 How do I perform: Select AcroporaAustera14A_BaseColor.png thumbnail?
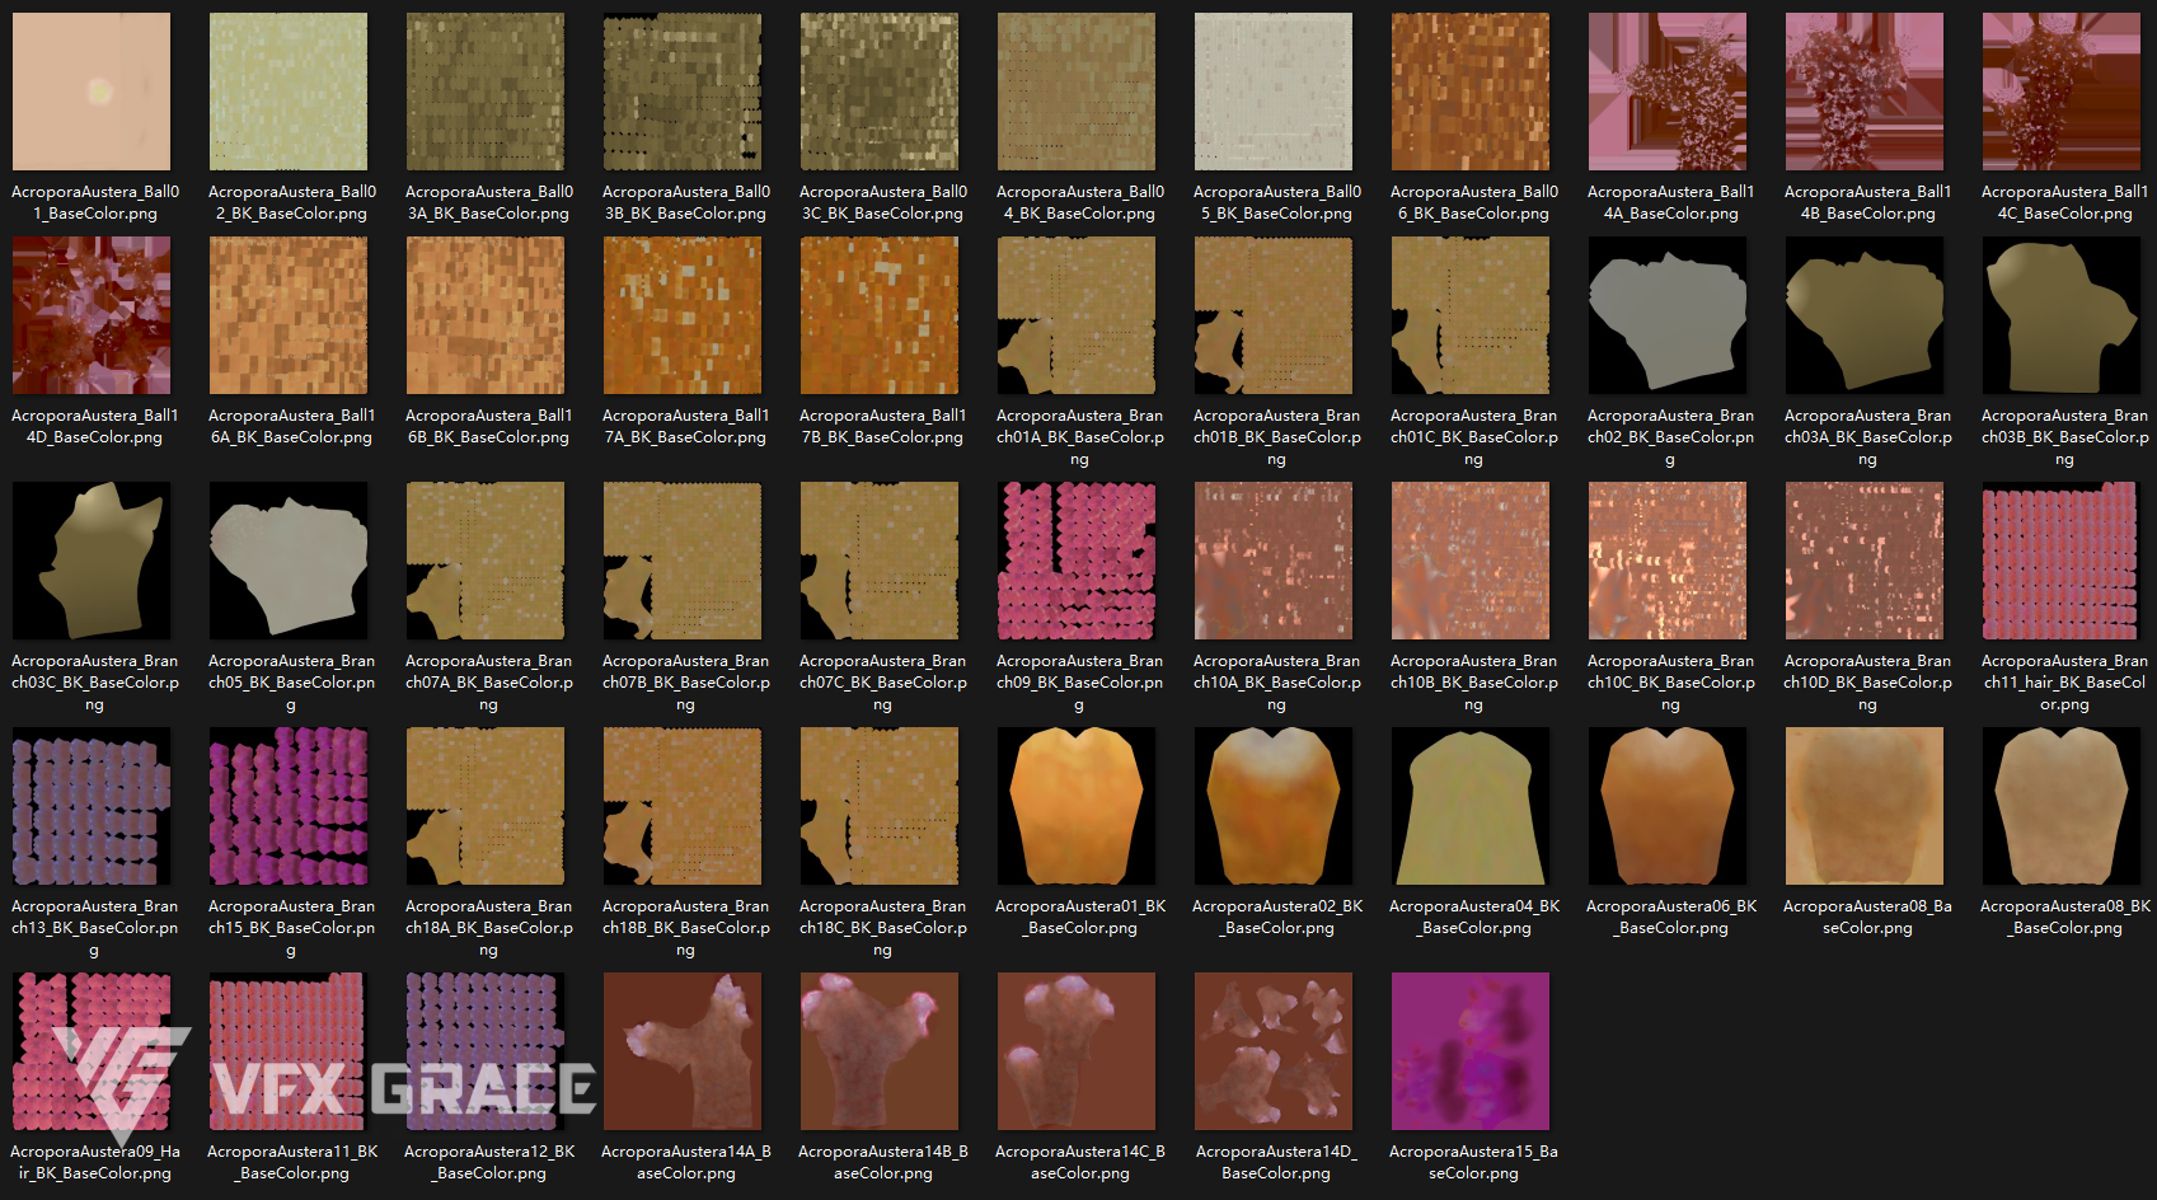682,1051
